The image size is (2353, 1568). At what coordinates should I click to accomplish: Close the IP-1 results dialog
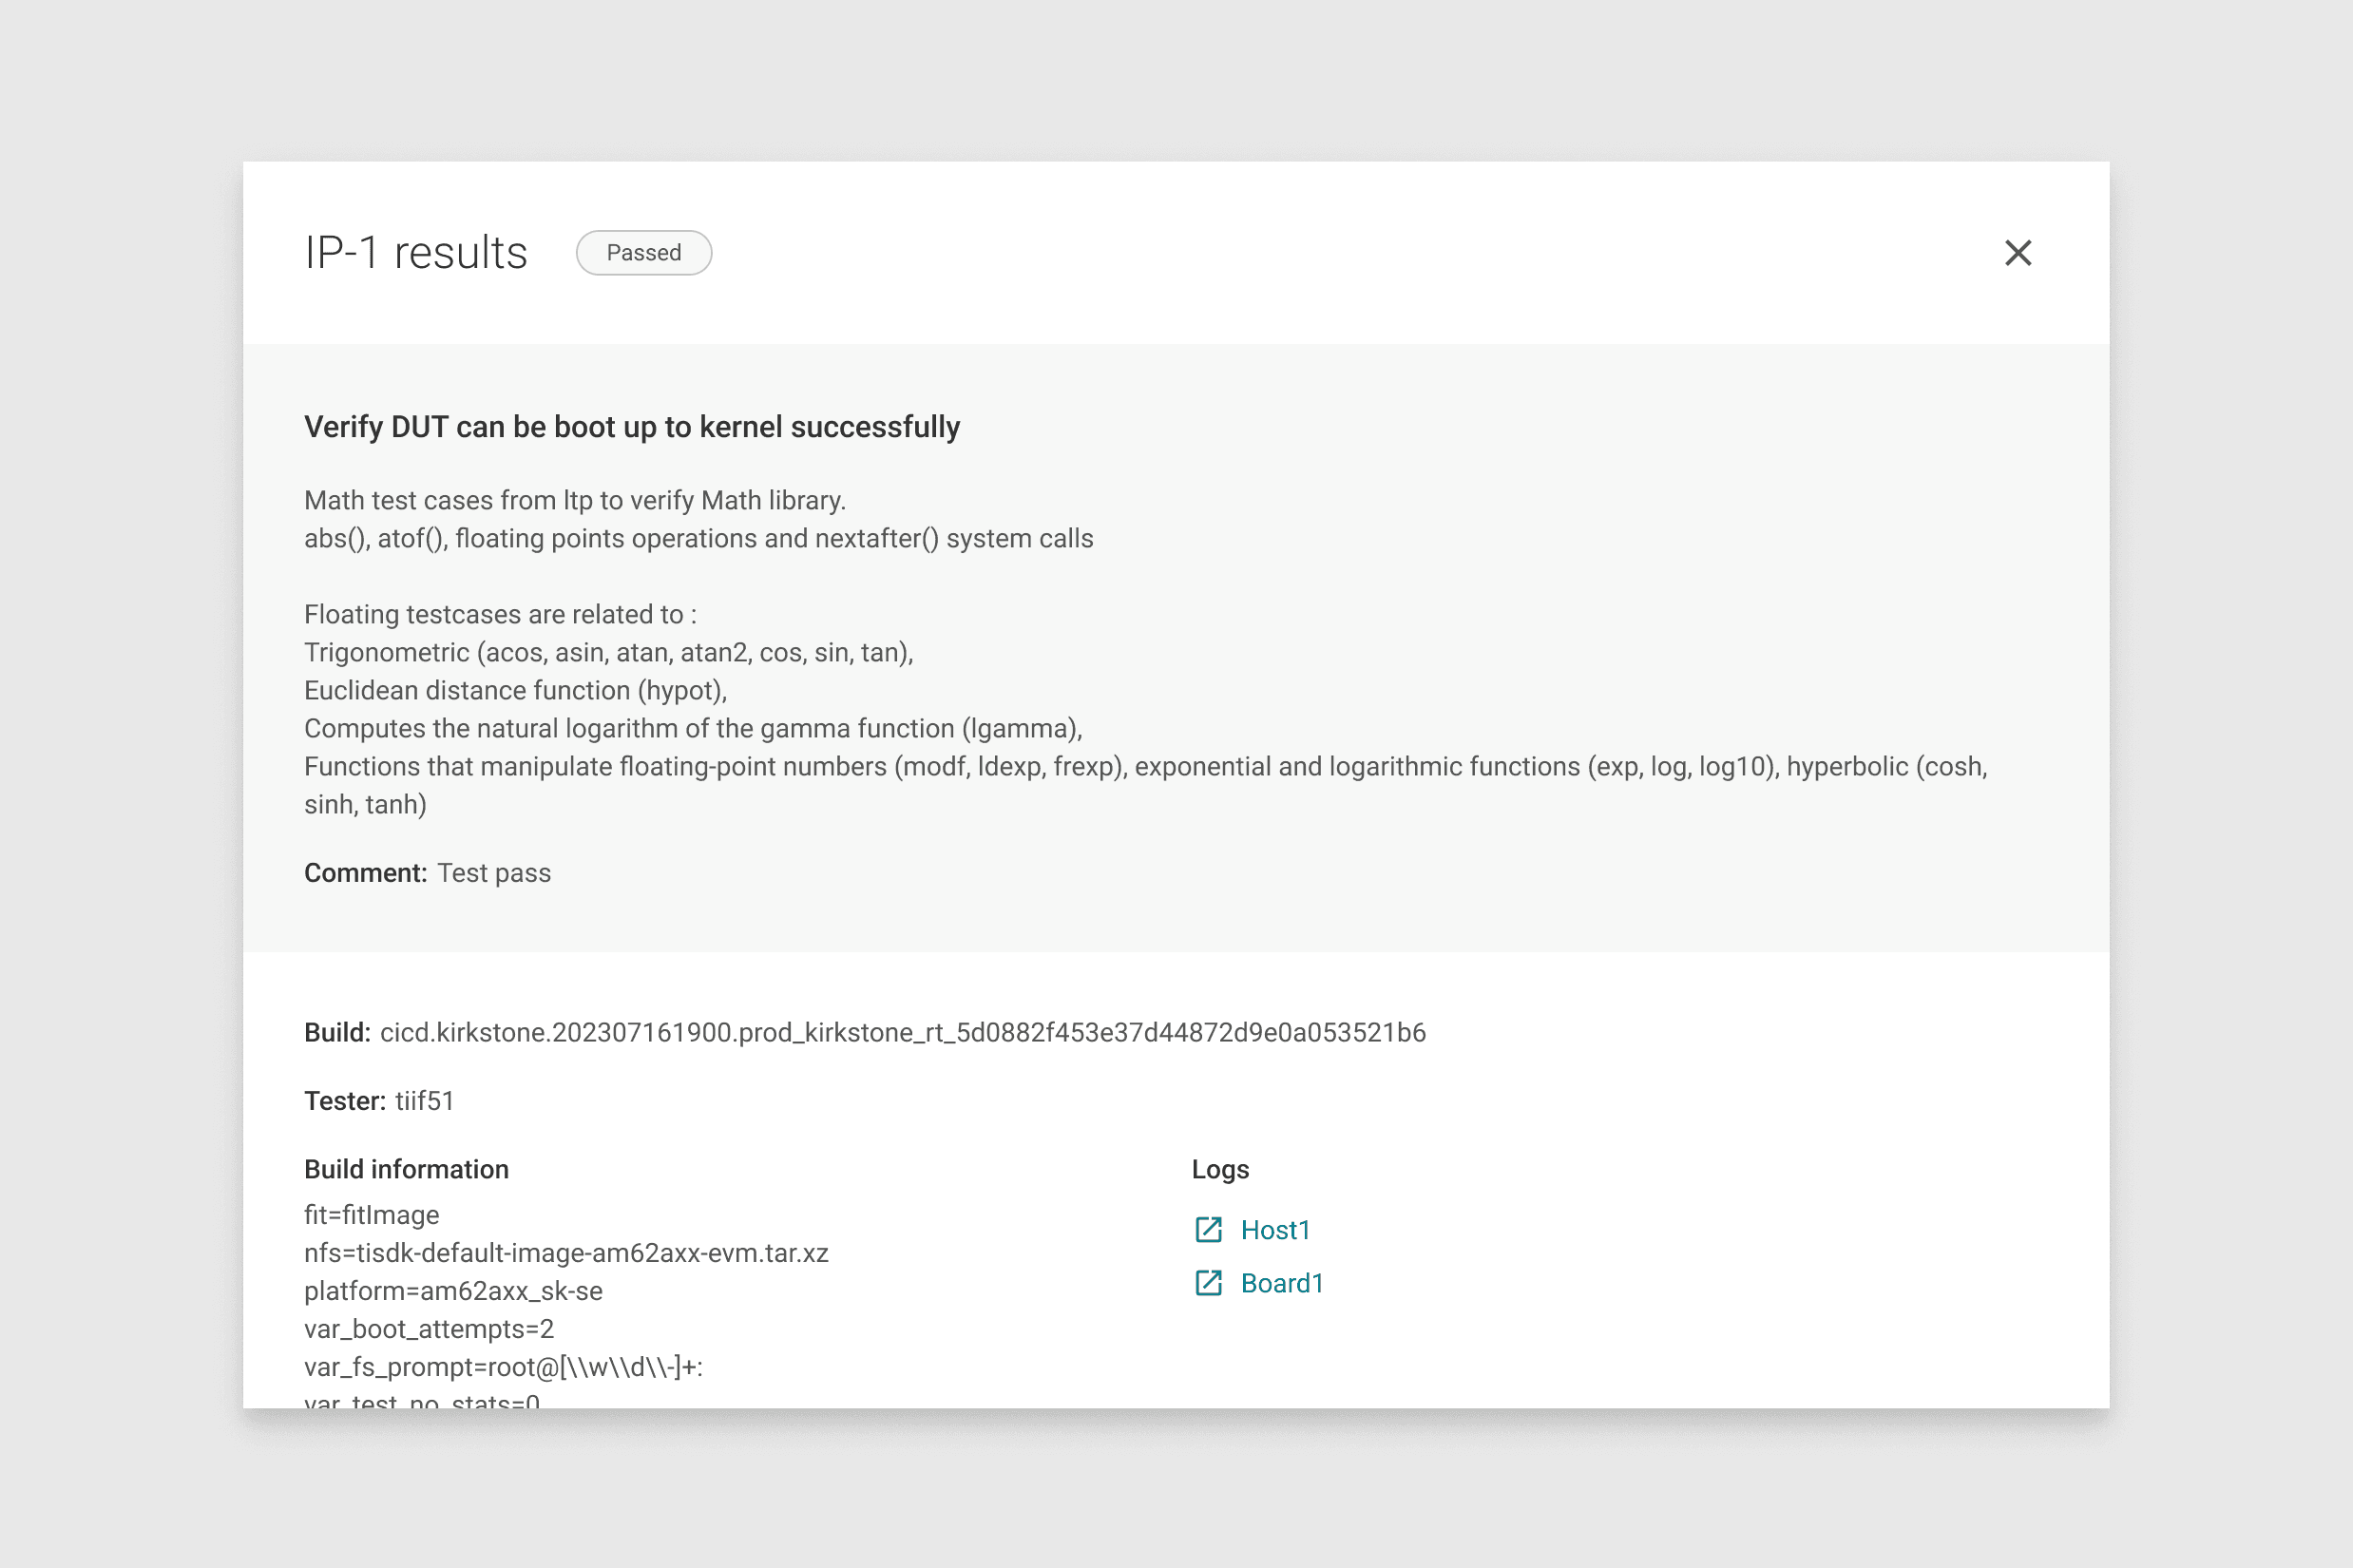click(2017, 253)
